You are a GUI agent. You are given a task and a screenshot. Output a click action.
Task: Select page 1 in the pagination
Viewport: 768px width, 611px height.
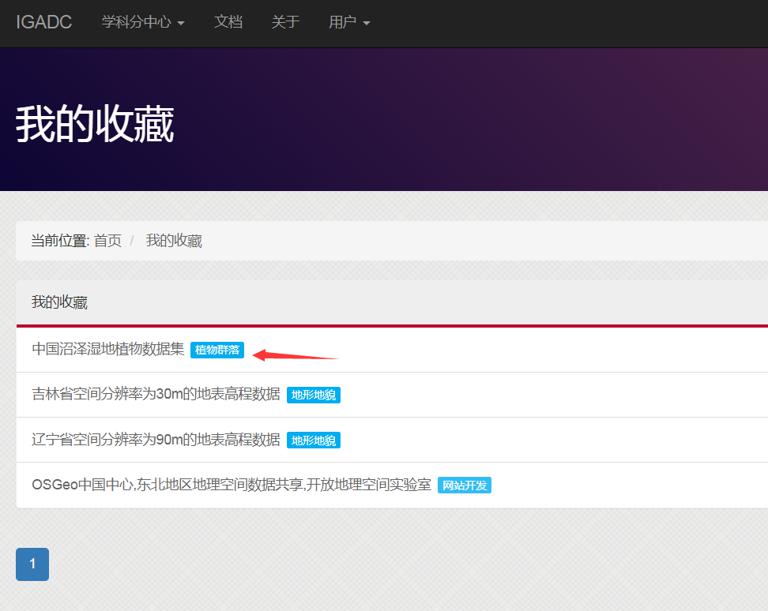(x=32, y=564)
